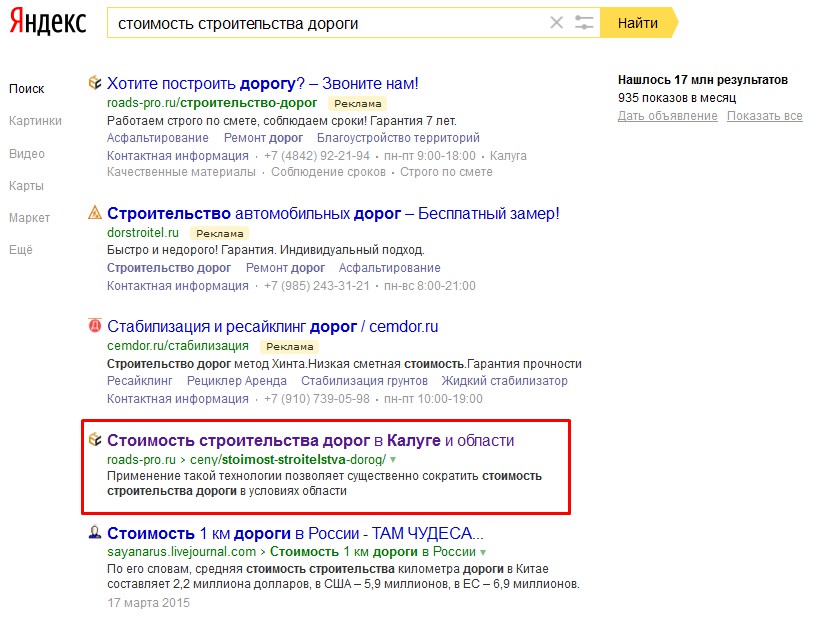Switch to Маркет search

pyautogui.click(x=30, y=218)
